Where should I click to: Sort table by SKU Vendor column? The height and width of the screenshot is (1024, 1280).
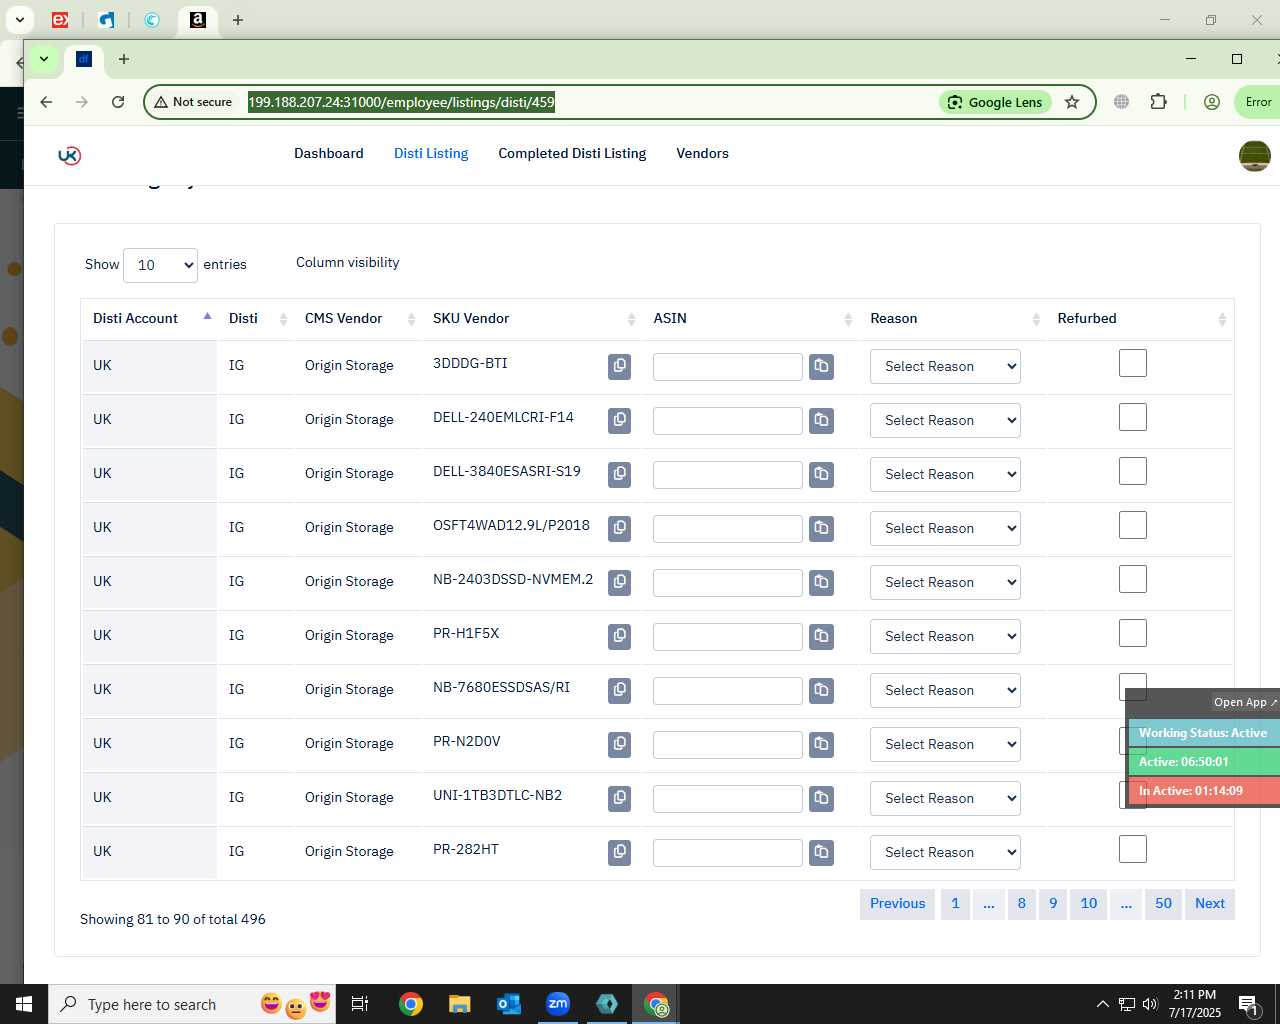click(x=533, y=318)
